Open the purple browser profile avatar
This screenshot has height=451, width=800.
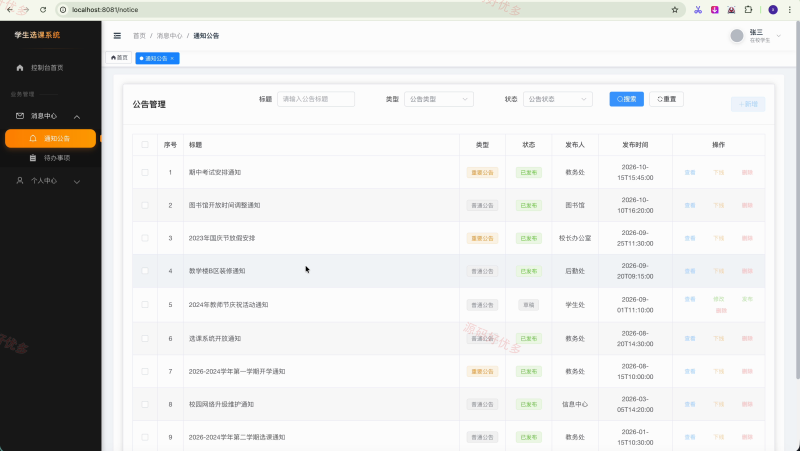pos(772,10)
